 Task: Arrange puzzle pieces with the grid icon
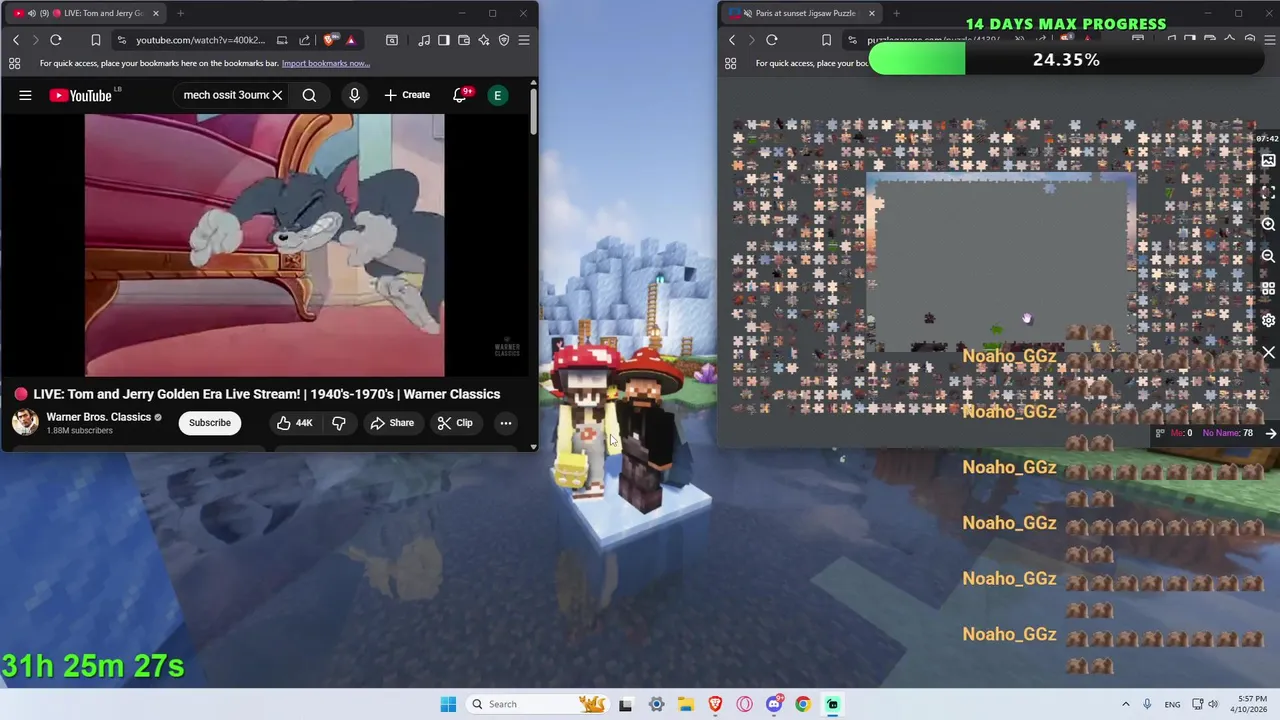(x=1268, y=288)
